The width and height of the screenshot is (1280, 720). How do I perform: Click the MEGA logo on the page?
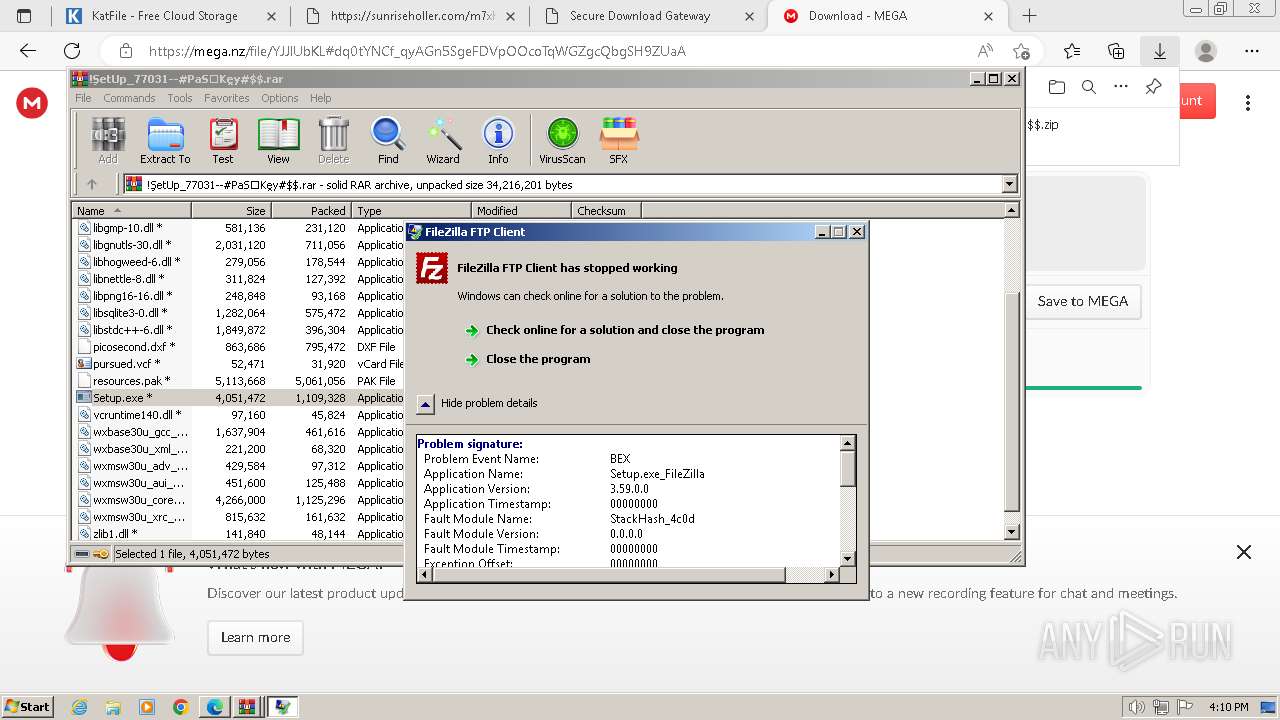(x=32, y=102)
